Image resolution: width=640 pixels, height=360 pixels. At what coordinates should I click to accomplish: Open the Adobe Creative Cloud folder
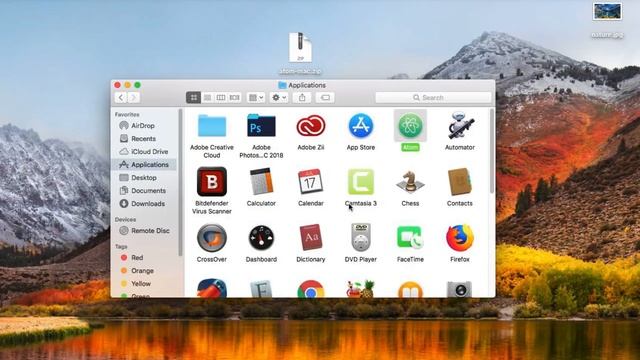(212, 126)
